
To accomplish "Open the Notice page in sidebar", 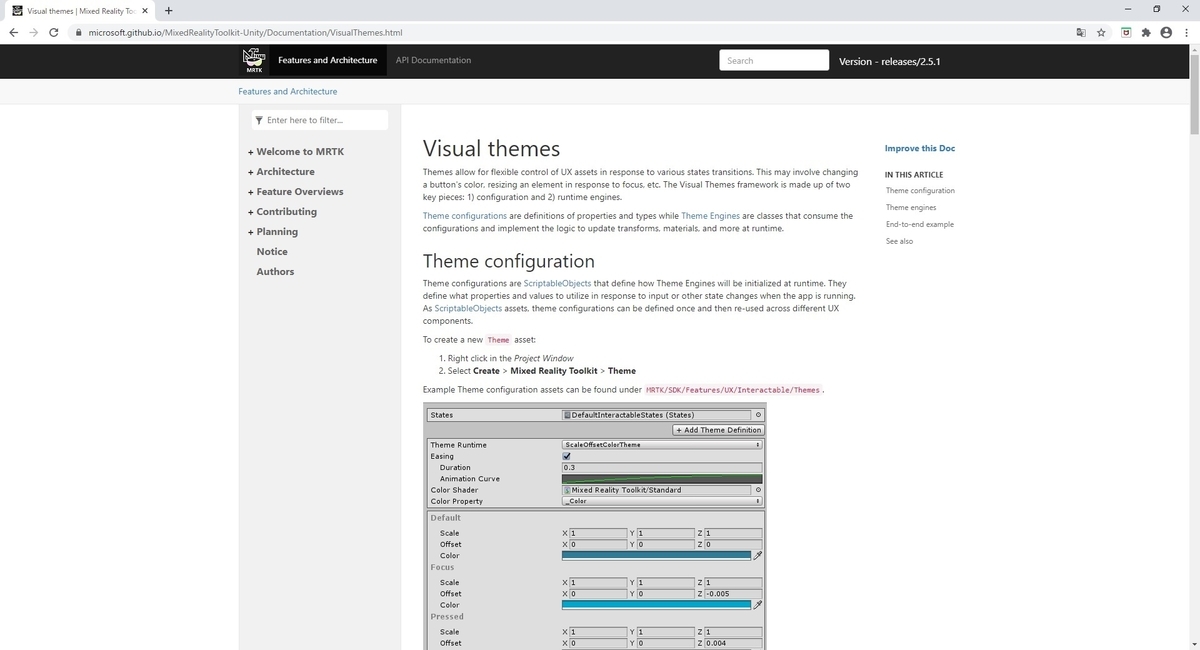I will pyautogui.click(x=272, y=252).
